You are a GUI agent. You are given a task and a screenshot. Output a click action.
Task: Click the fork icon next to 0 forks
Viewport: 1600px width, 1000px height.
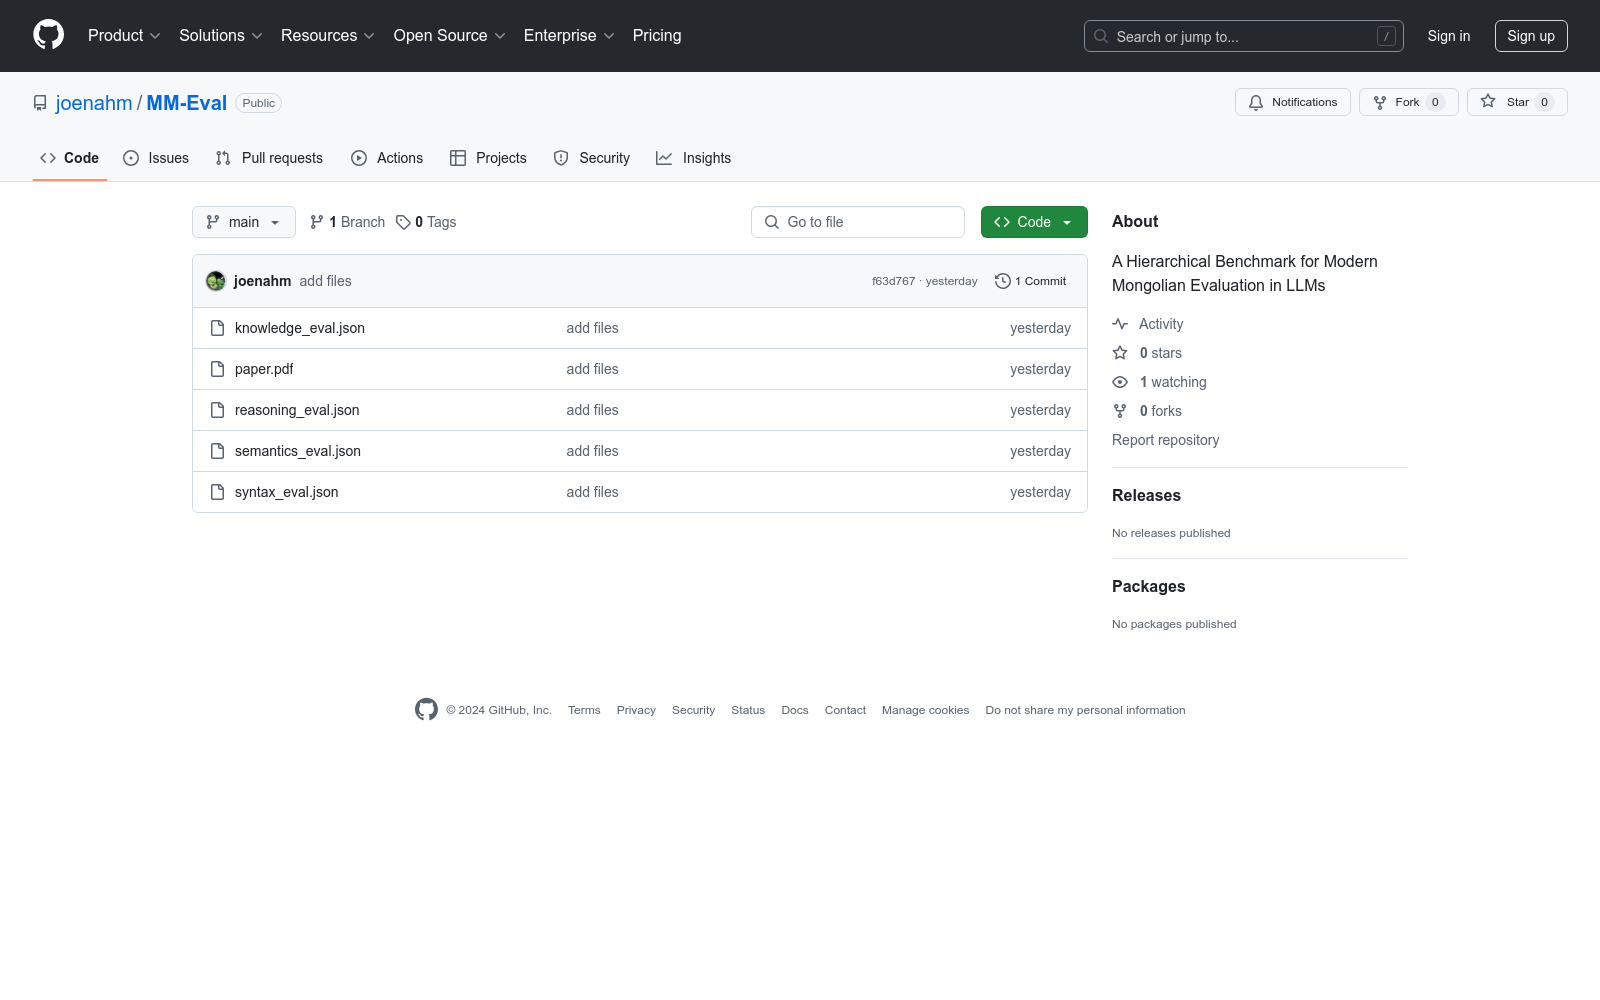(x=1120, y=411)
